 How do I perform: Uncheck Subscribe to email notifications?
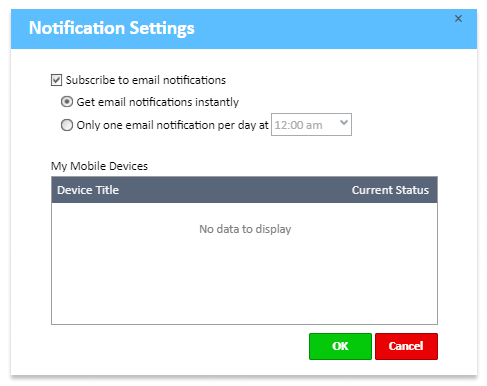(x=56, y=80)
